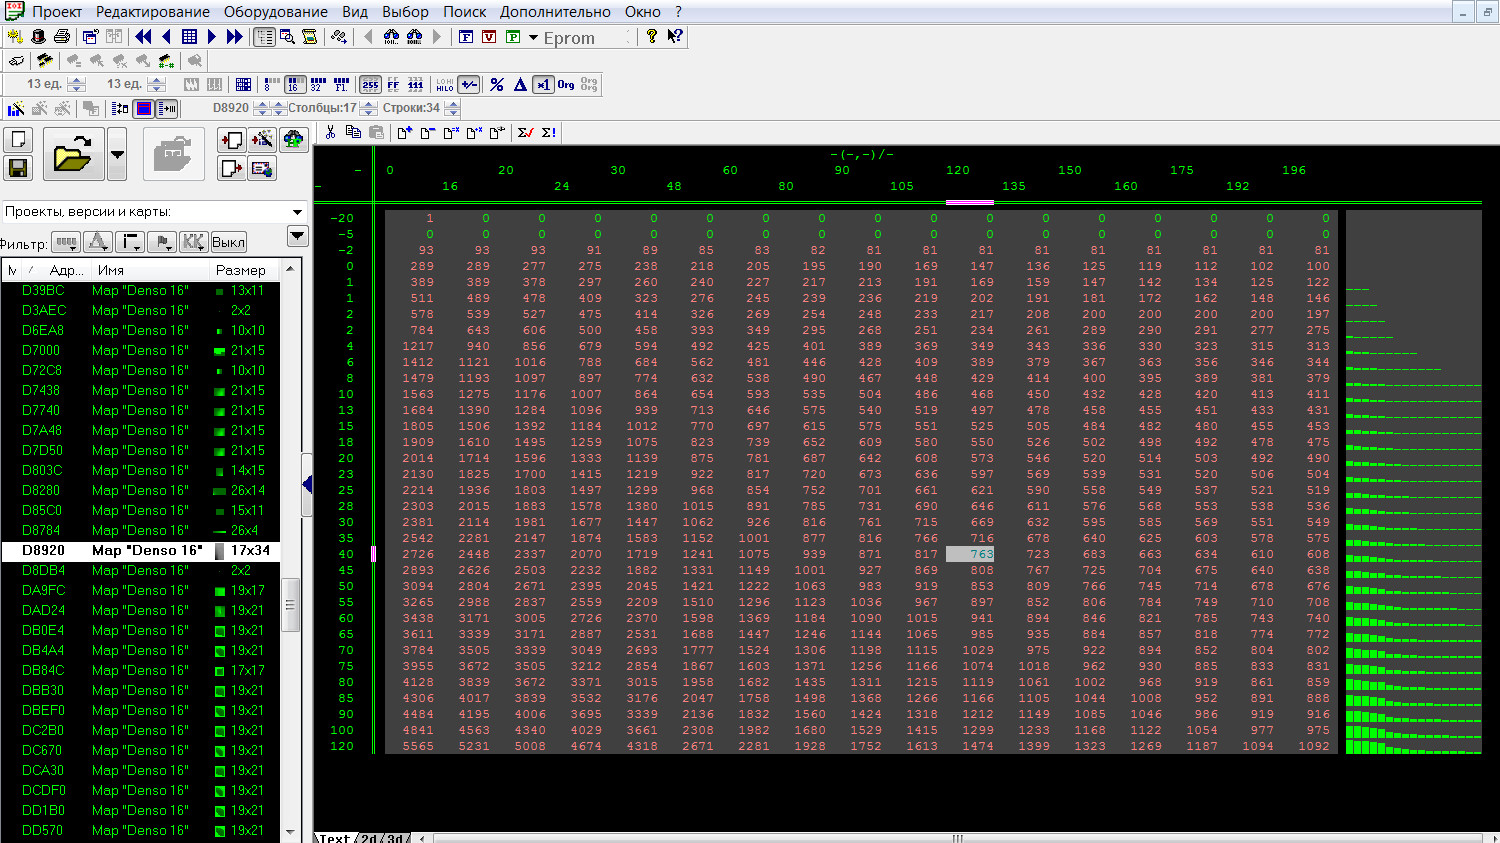Click the print icon in the top toolbar

click(x=61, y=37)
